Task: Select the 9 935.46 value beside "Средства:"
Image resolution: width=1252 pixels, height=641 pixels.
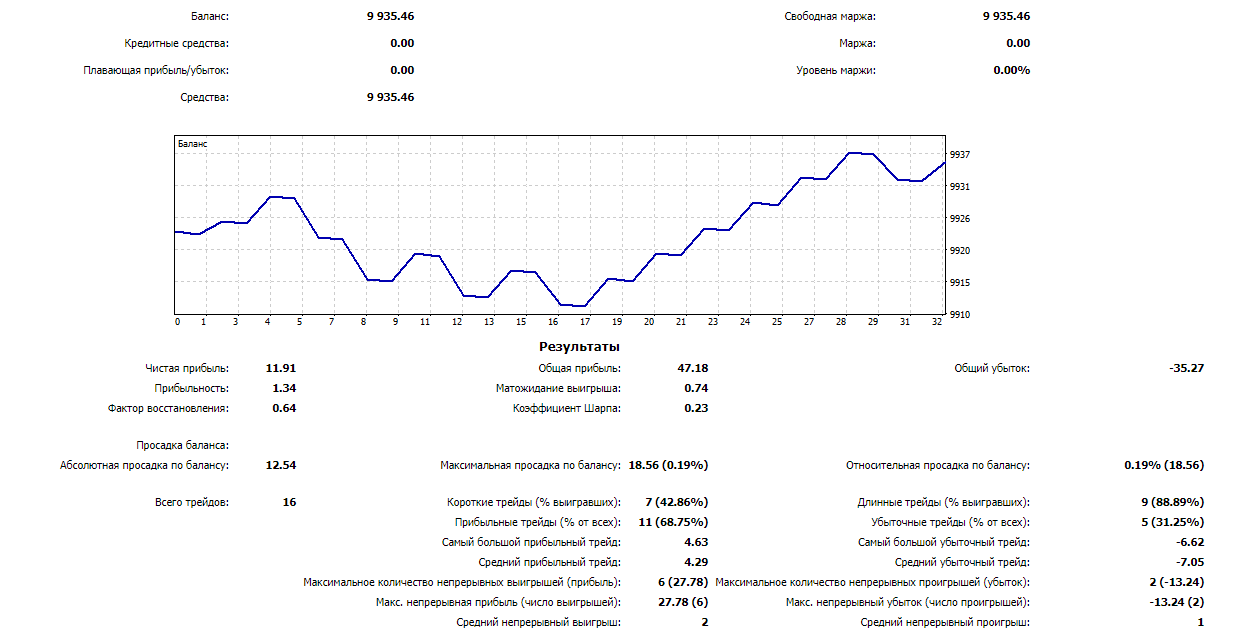Action: coord(391,97)
